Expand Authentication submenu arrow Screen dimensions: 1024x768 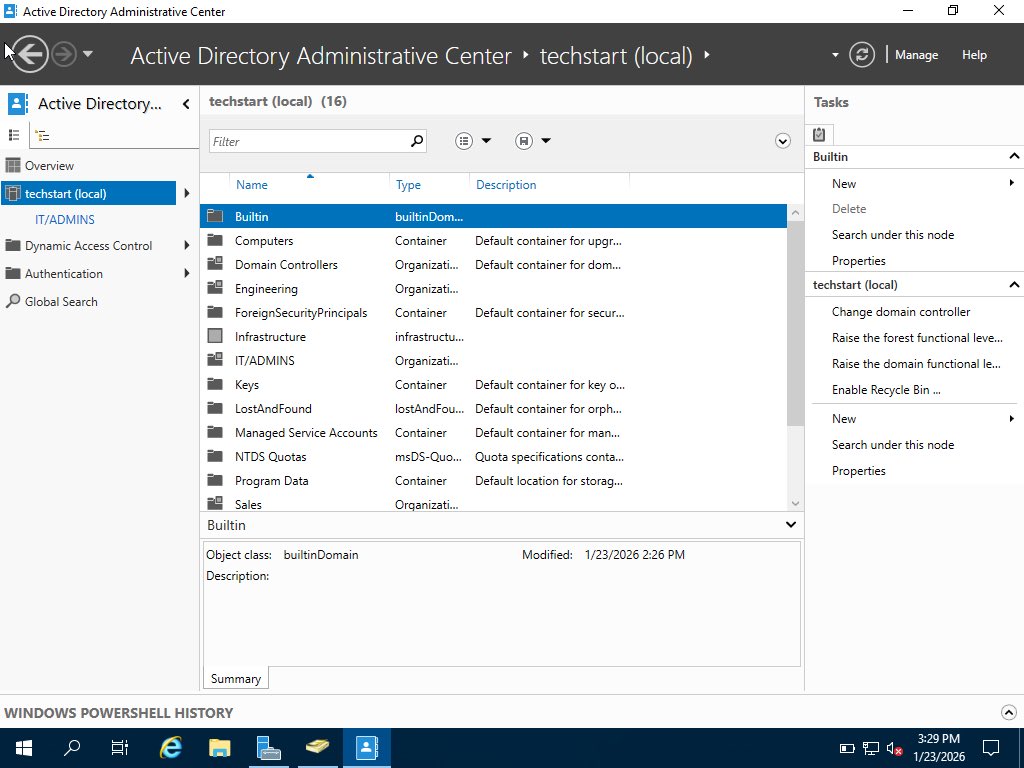pyautogui.click(x=187, y=273)
